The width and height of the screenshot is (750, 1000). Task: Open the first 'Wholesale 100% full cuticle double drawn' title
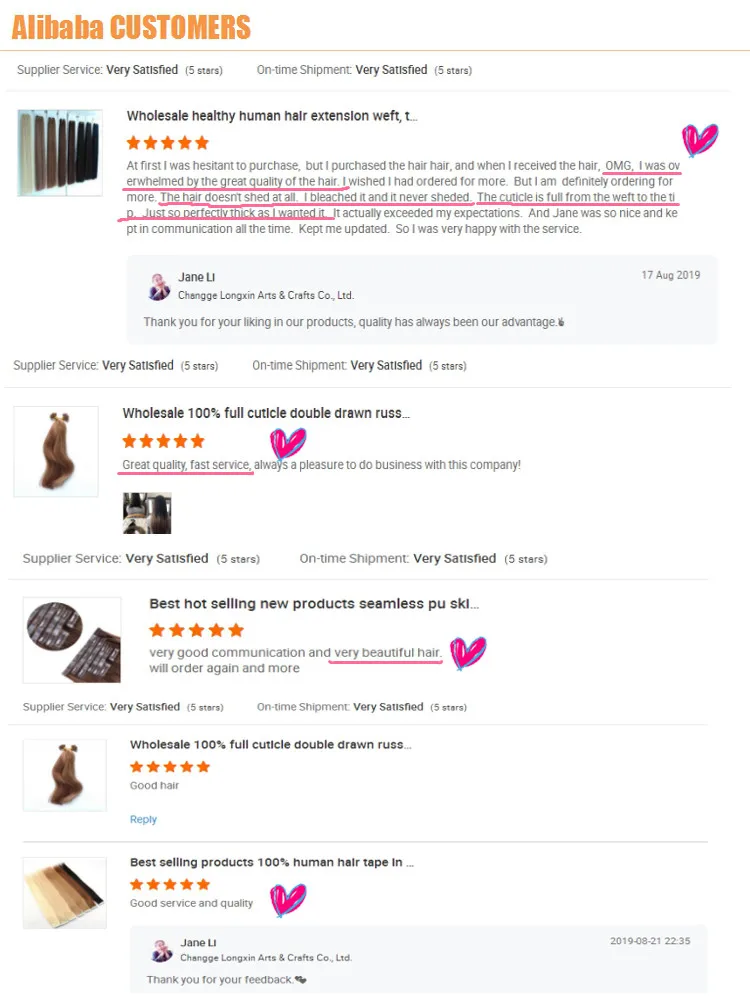(266, 413)
